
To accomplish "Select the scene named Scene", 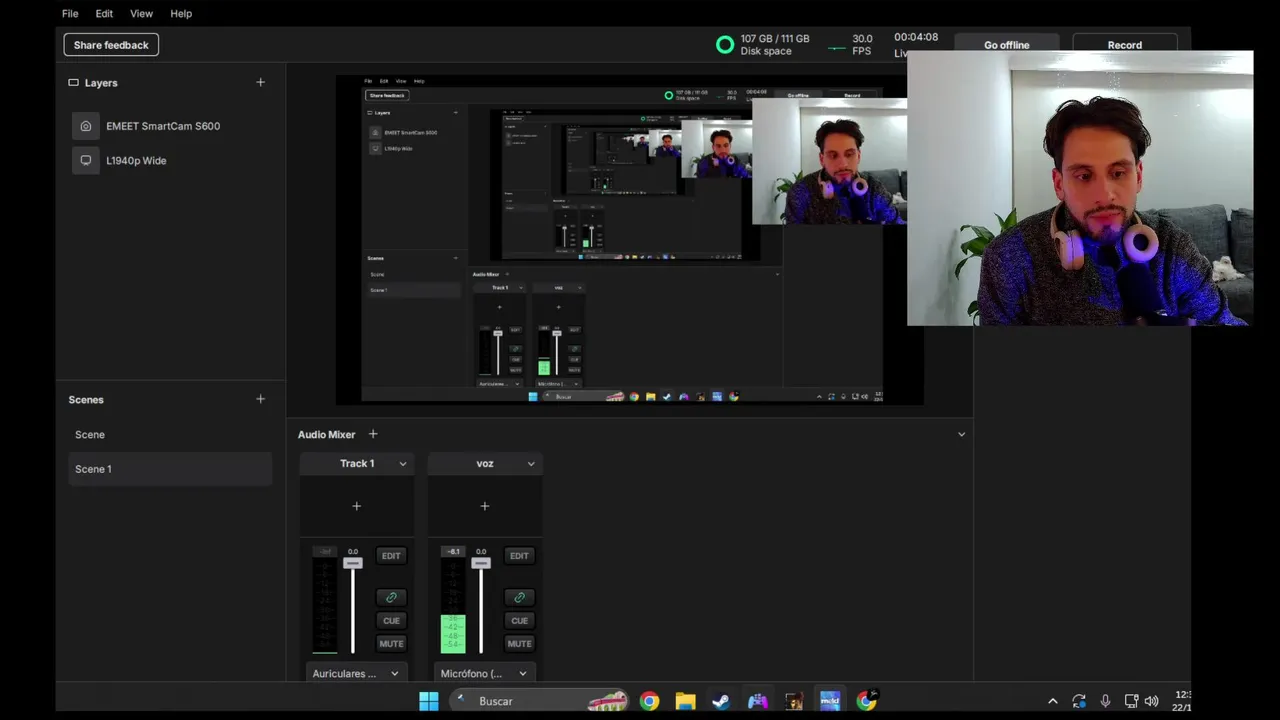I will point(170,434).
